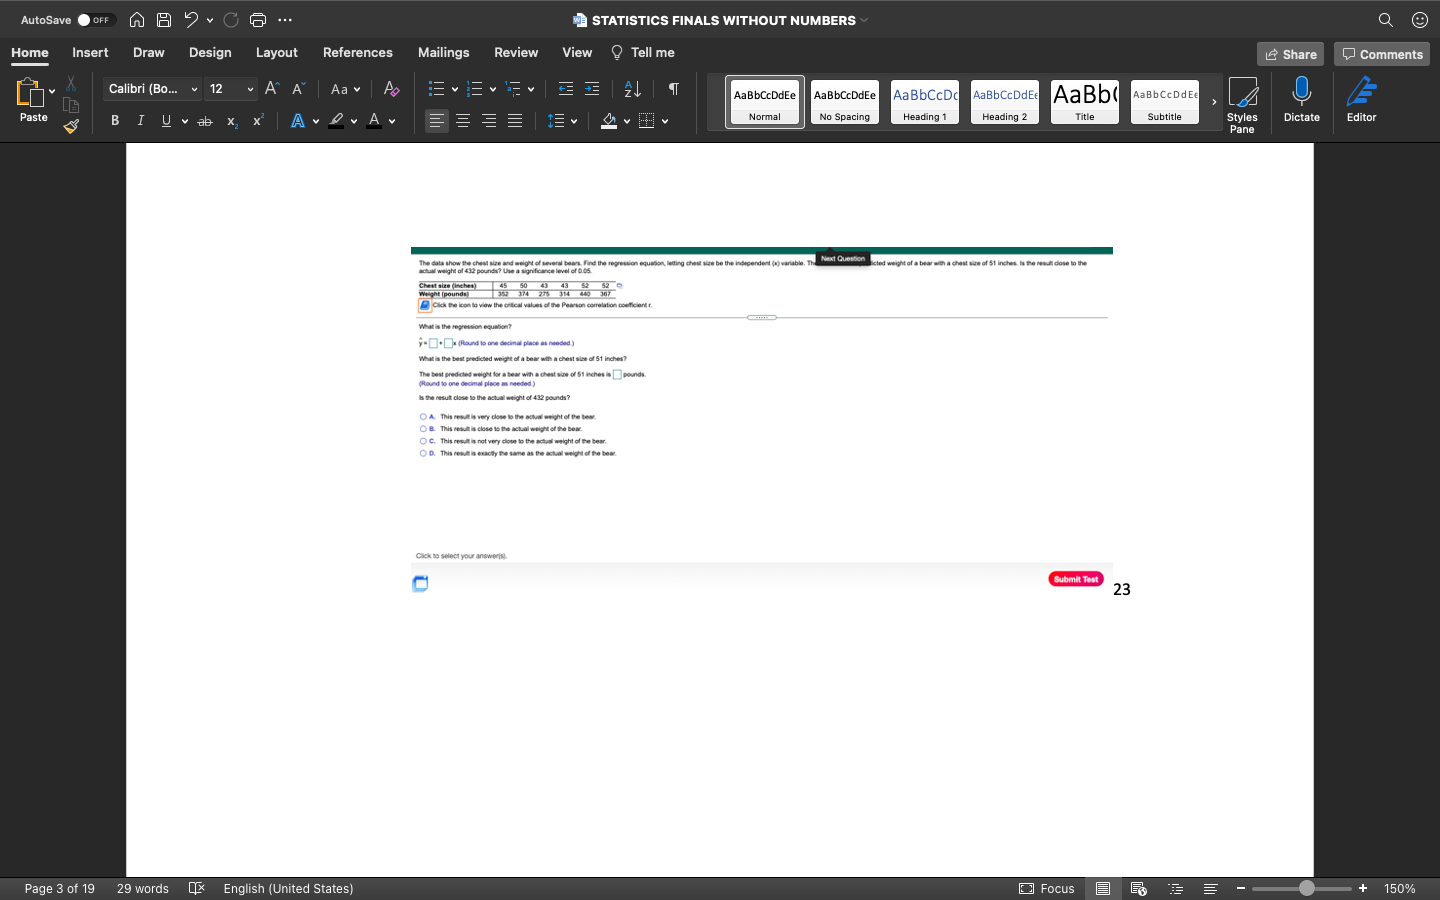Select the Format Painter tool
Screen dimensions: 1440x900
click(71, 126)
